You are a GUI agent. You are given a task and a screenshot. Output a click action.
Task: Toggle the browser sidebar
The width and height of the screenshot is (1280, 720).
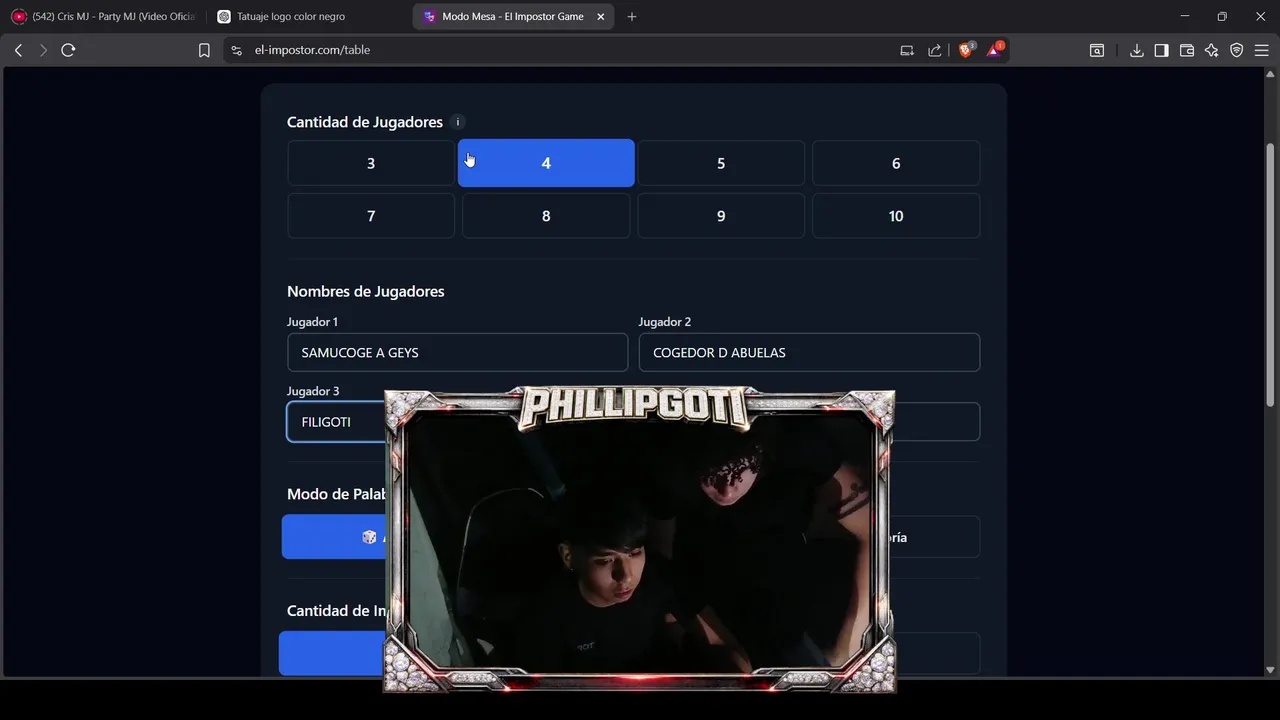tap(1161, 50)
